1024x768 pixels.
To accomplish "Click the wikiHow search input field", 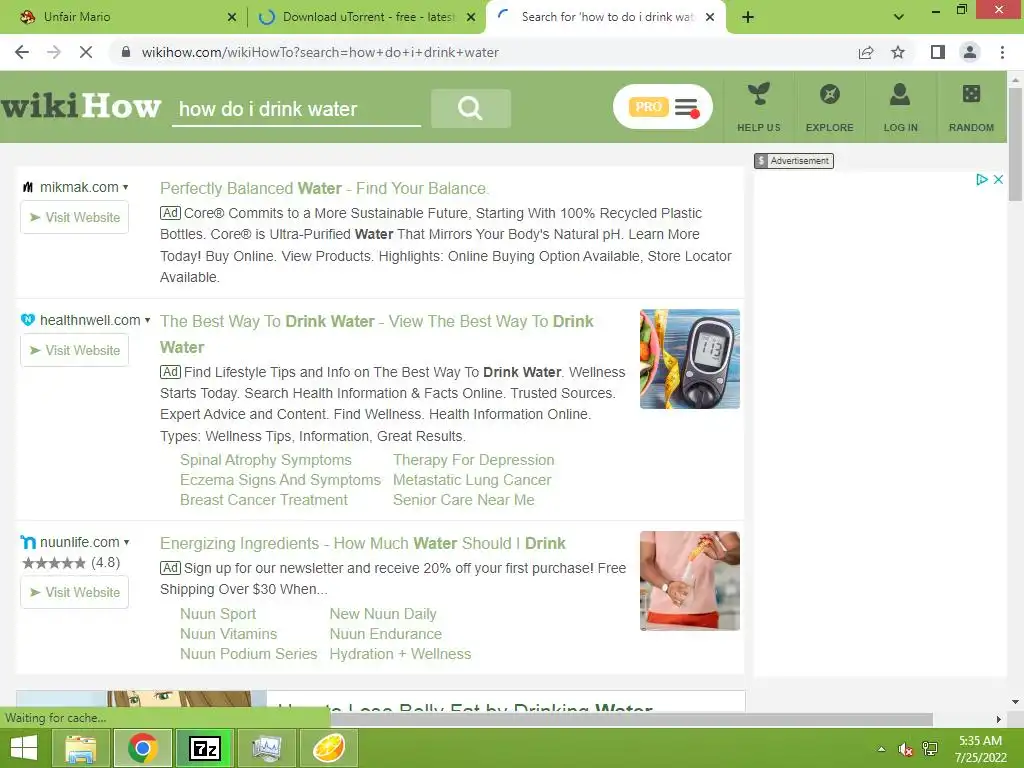I will tap(296, 108).
